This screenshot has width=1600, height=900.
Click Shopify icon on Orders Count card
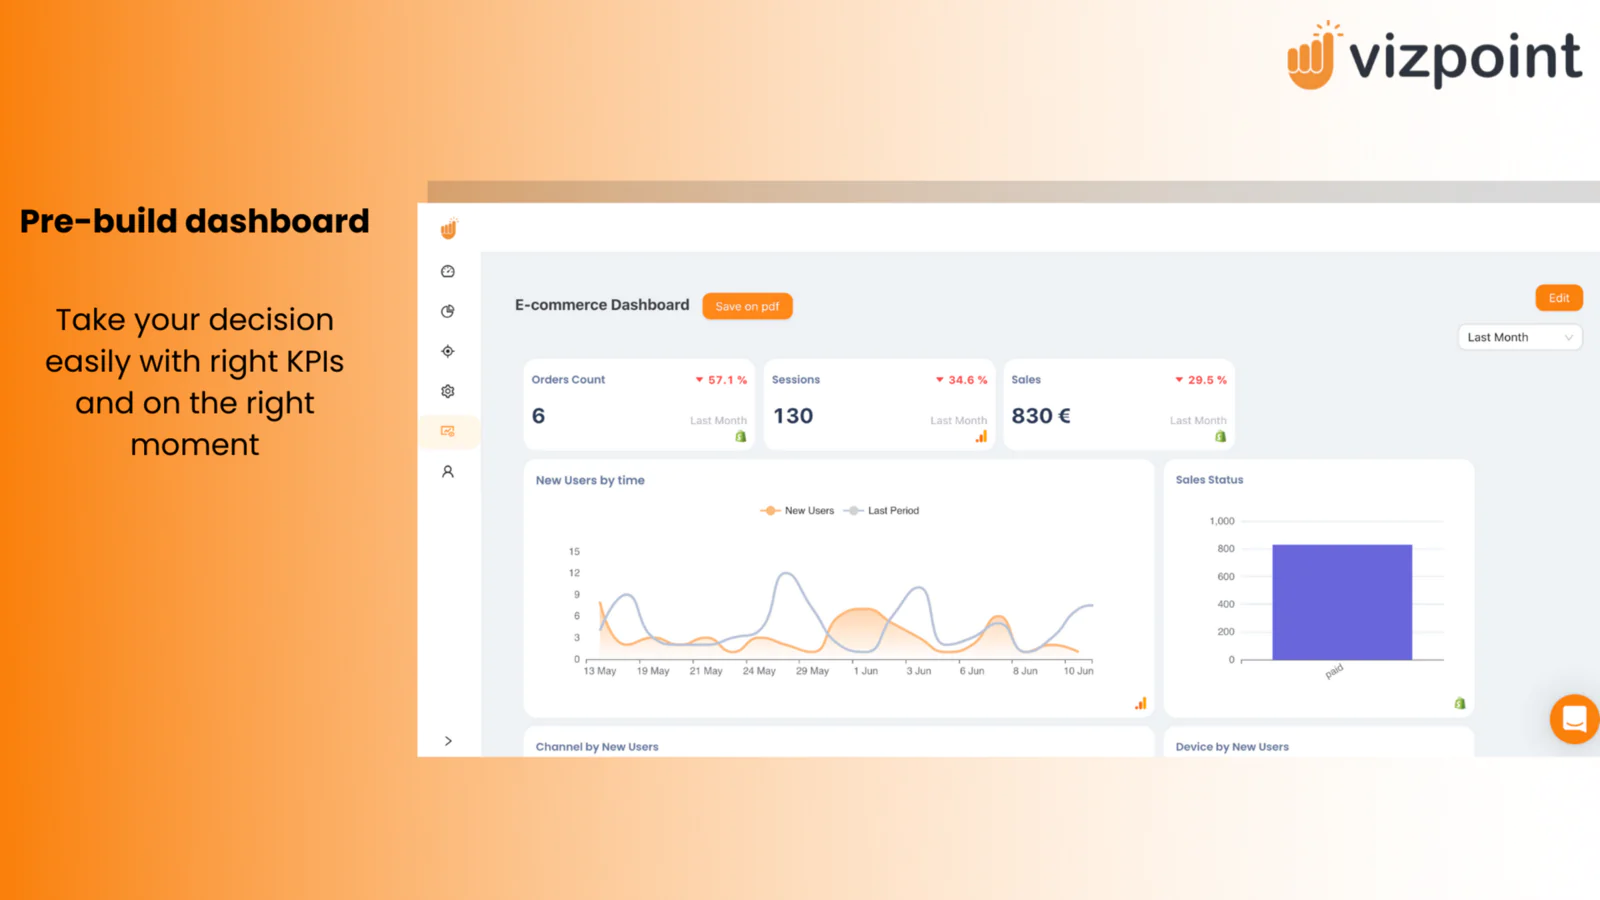(741, 436)
